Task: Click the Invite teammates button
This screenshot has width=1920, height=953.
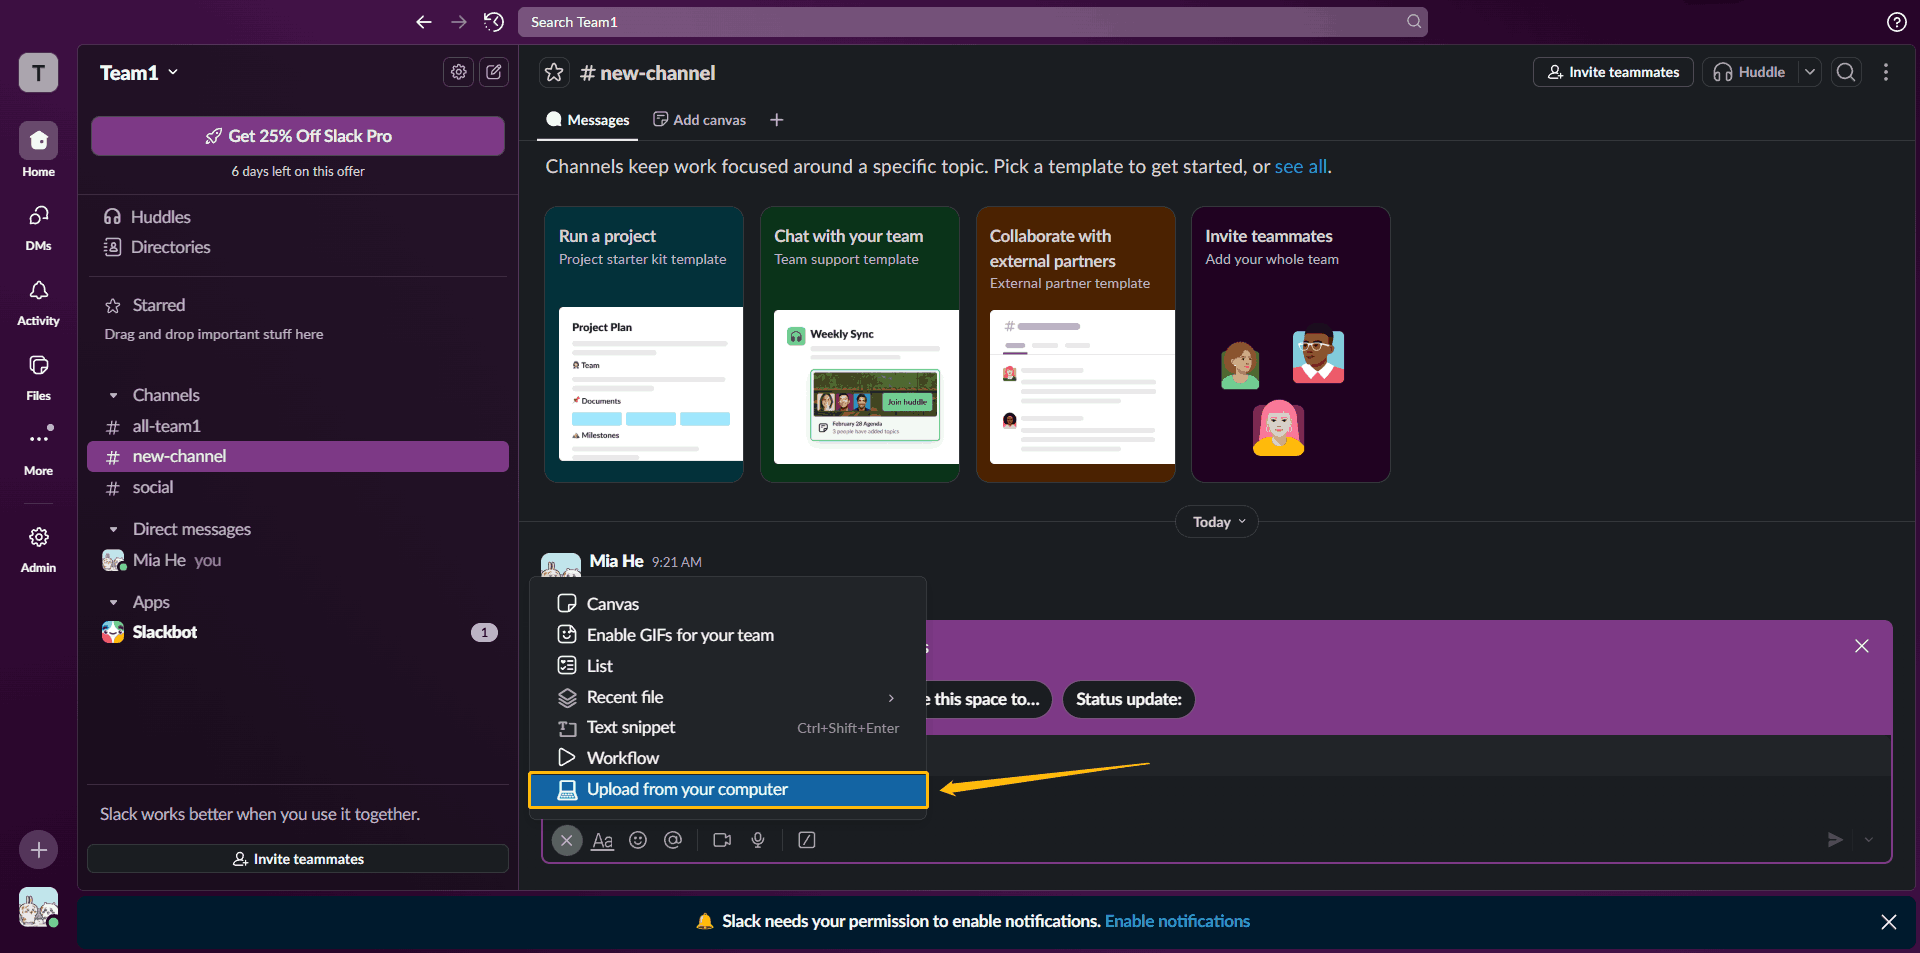Action: [1612, 72]
